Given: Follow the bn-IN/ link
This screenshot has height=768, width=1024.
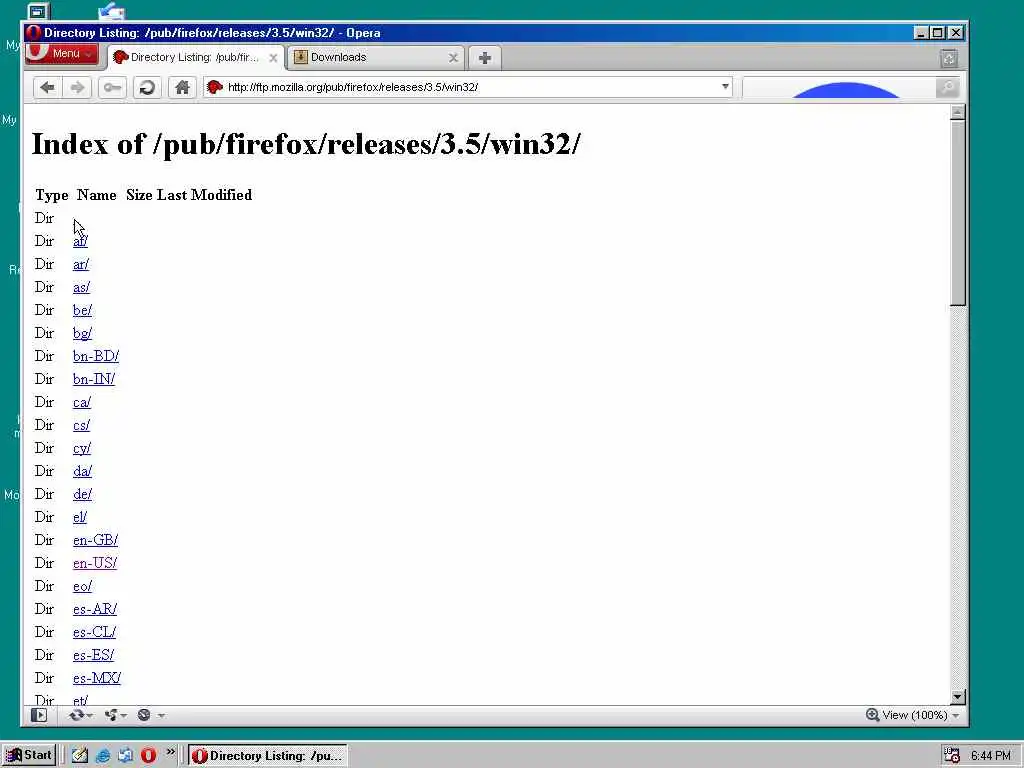Looking at the screenshot, I should (x=94, y=379).
